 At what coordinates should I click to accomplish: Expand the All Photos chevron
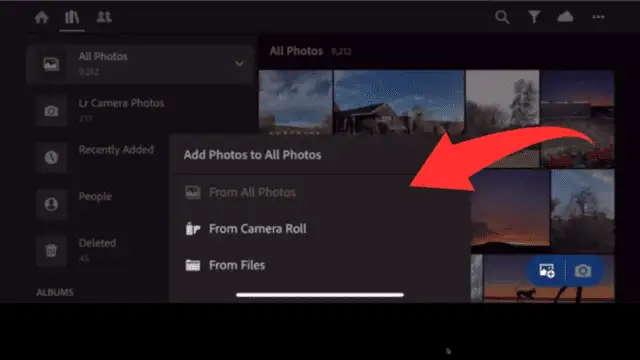pyautogui.click(x=240, y=64)
